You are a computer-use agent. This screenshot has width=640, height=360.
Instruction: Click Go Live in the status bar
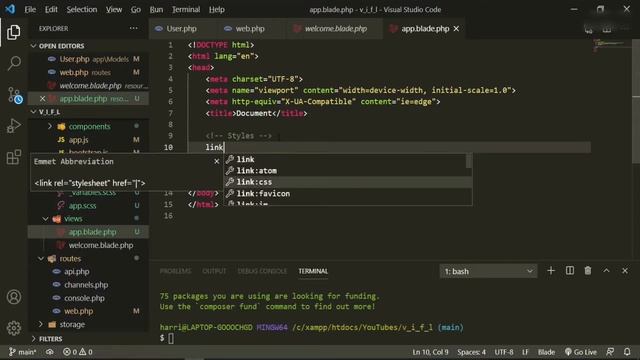[581, 352]
